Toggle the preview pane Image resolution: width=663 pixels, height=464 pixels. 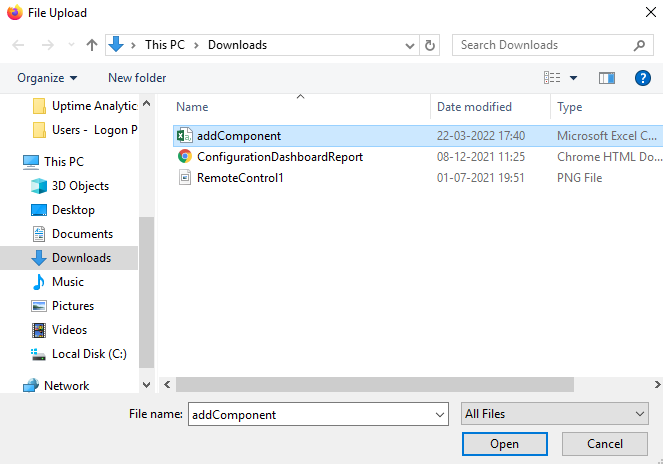607,78
